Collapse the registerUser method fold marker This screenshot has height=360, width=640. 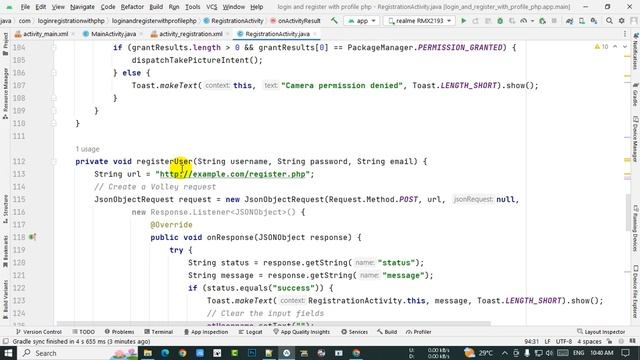pos(53,162)
